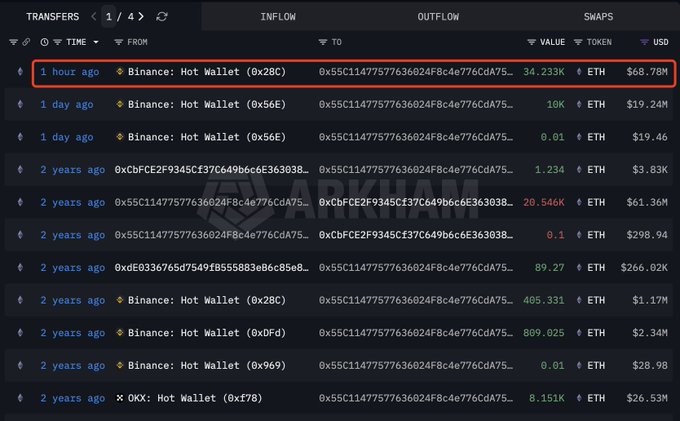680x421 pixels.
Task: Switch to the INFLOW tab
Action: pos(278,16)
